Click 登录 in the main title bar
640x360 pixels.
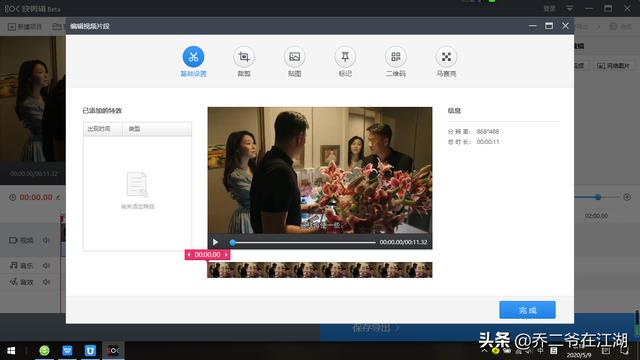coord(549,9)
